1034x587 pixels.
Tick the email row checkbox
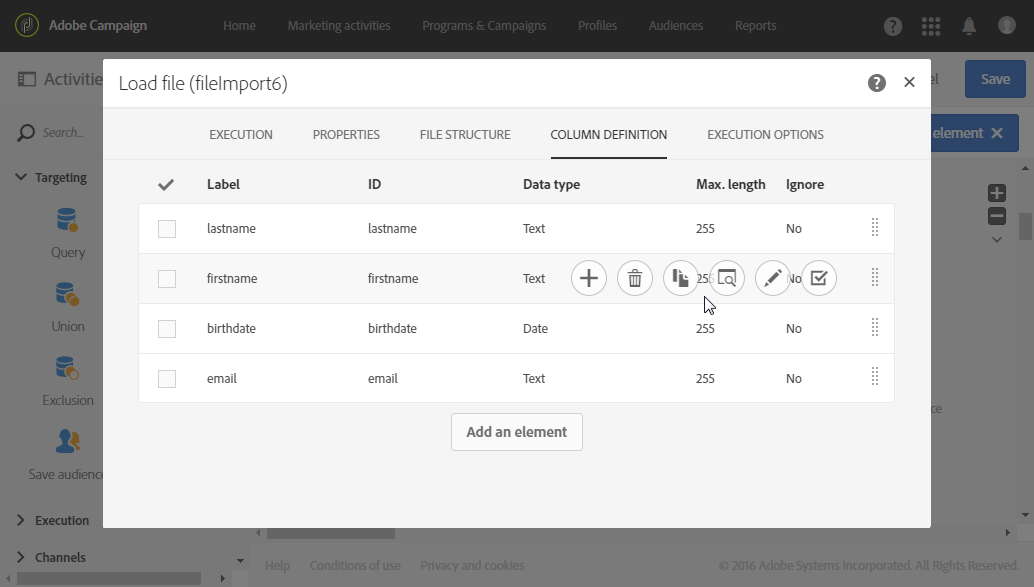coord(167,379)
